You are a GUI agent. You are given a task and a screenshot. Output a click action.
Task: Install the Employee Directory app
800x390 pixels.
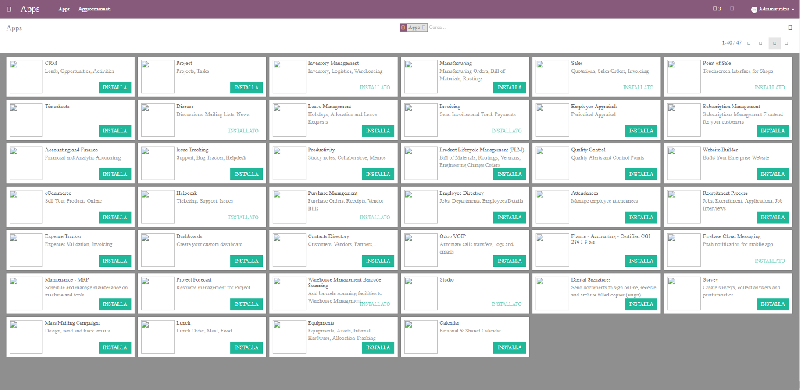(509, 217)
